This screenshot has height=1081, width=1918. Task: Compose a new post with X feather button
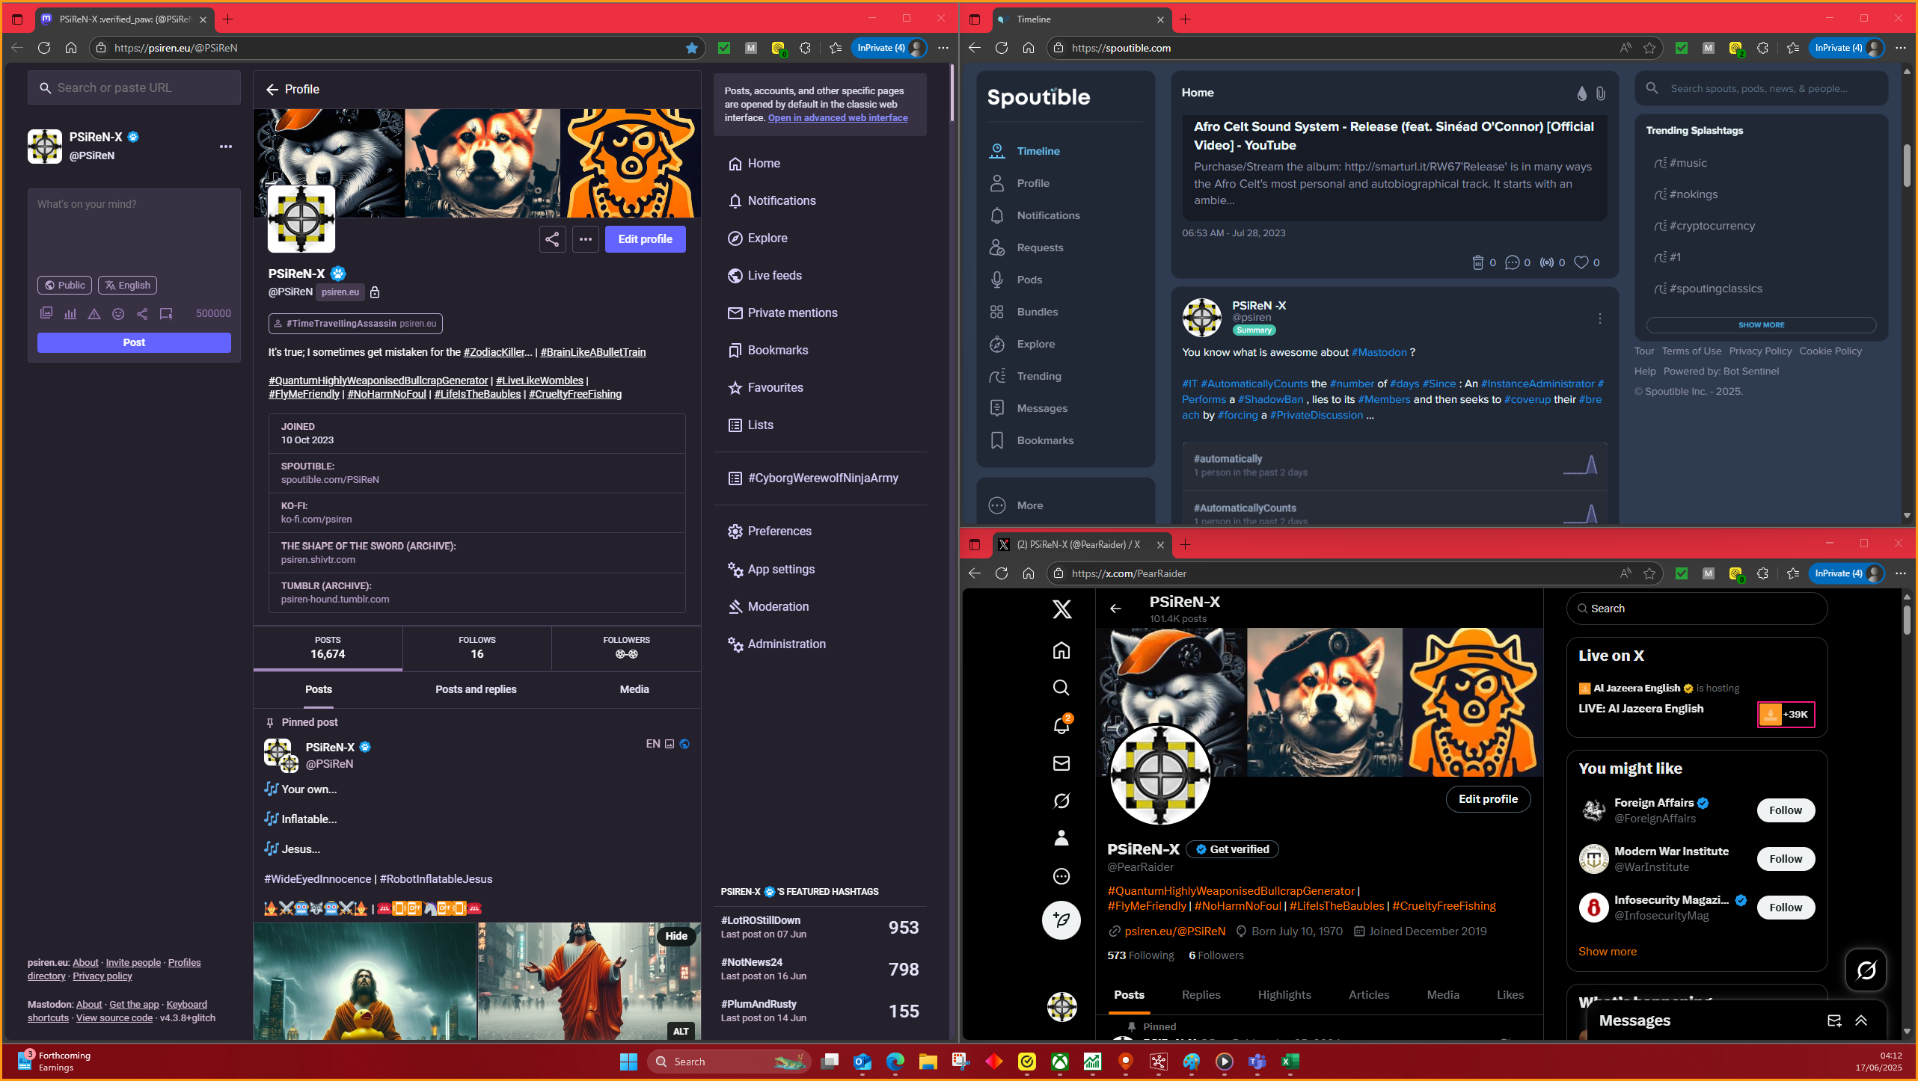pyautogui.click(x=1062, y=920)
